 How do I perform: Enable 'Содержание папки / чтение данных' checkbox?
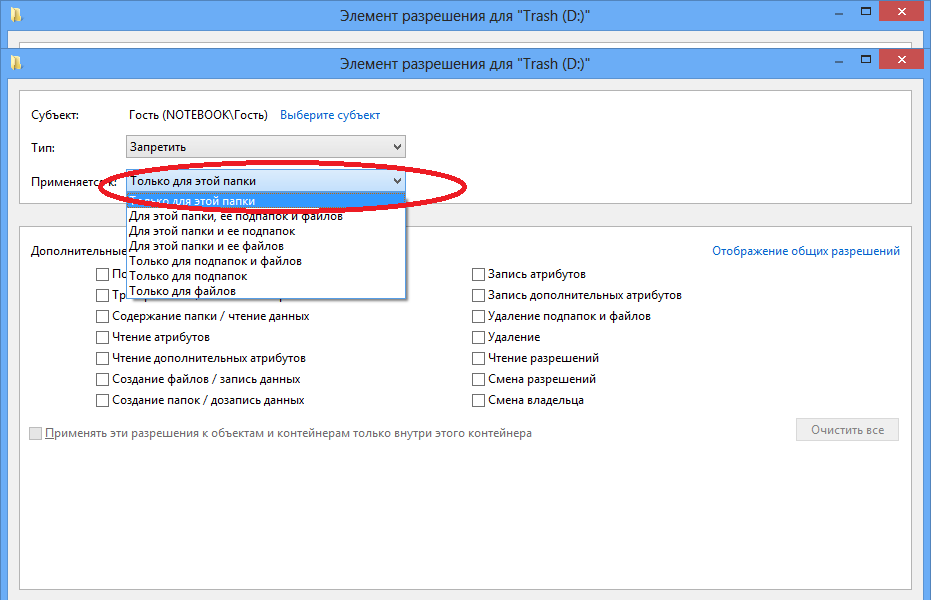pyautogui.click(x=102, y=316)
